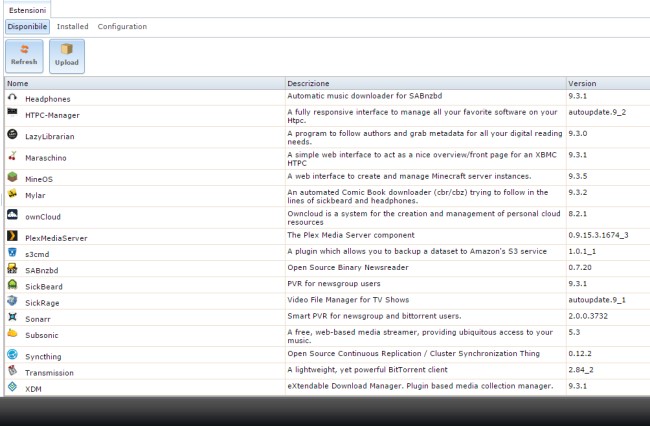Upload a plugin package
Image resolution: width=650 pixels, height=426 pixels.
pyautogui.click(x=67, y=56)
